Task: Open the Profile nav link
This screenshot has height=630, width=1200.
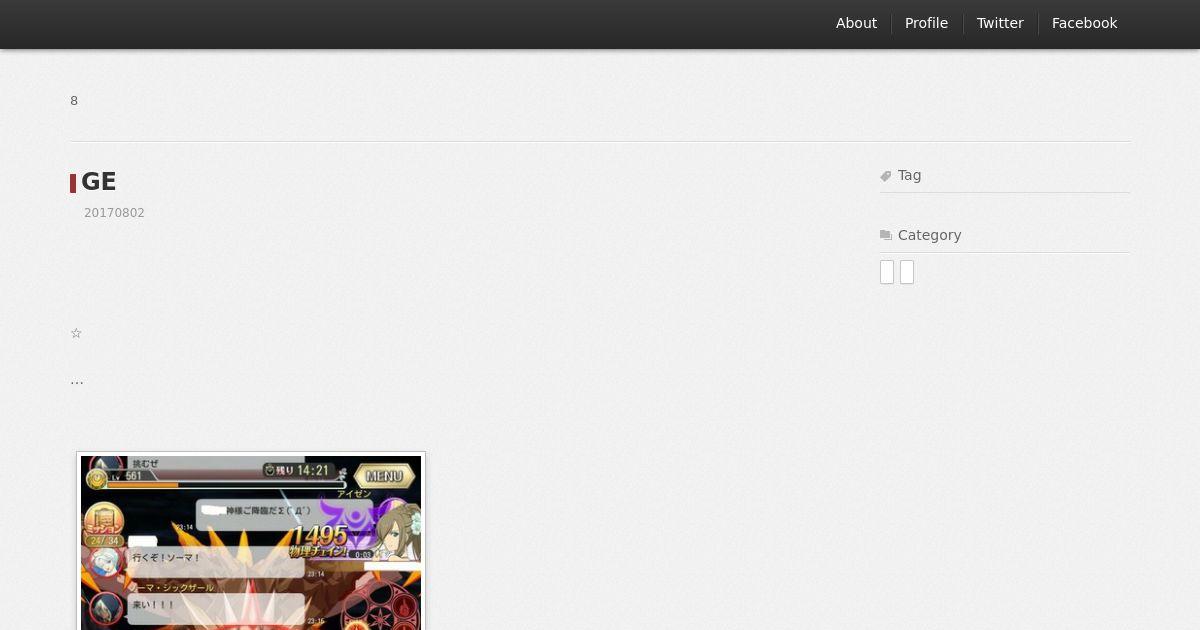Action: click(x=926, y=23)
